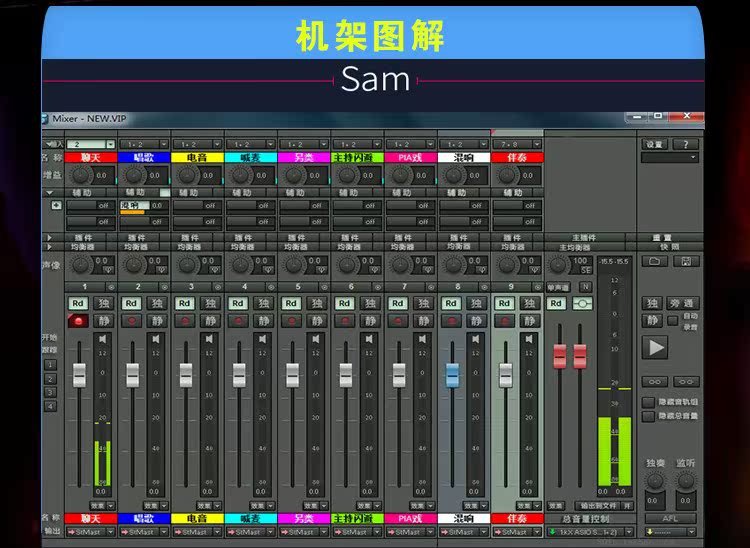This screenshot has width=750, height=548.
Task: Solo channel 1 with 独 button
Action: click(x=103, y=303)
